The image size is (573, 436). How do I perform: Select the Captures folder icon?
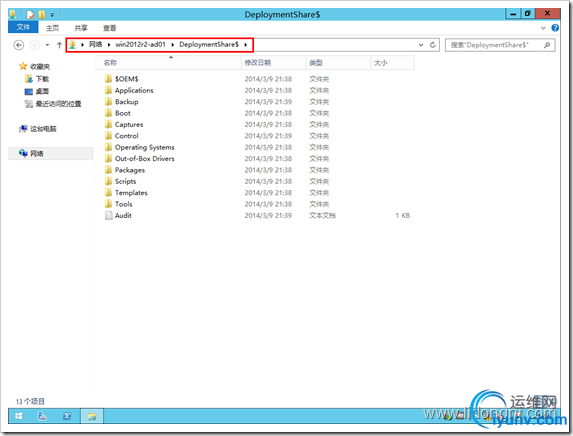(108, 124)
